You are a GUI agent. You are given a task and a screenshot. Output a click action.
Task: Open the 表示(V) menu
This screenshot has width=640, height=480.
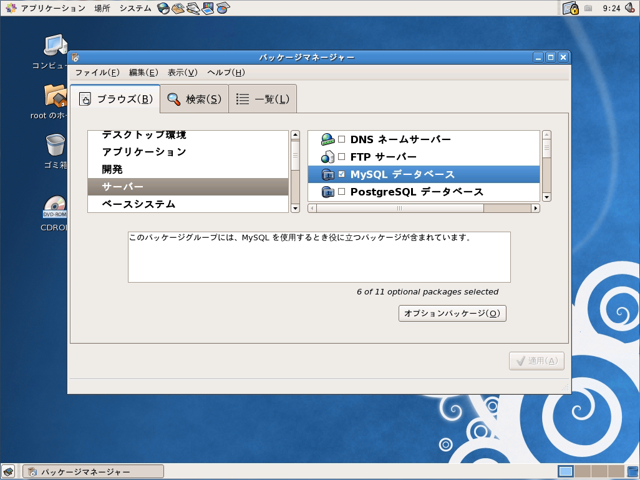(182, 73)
